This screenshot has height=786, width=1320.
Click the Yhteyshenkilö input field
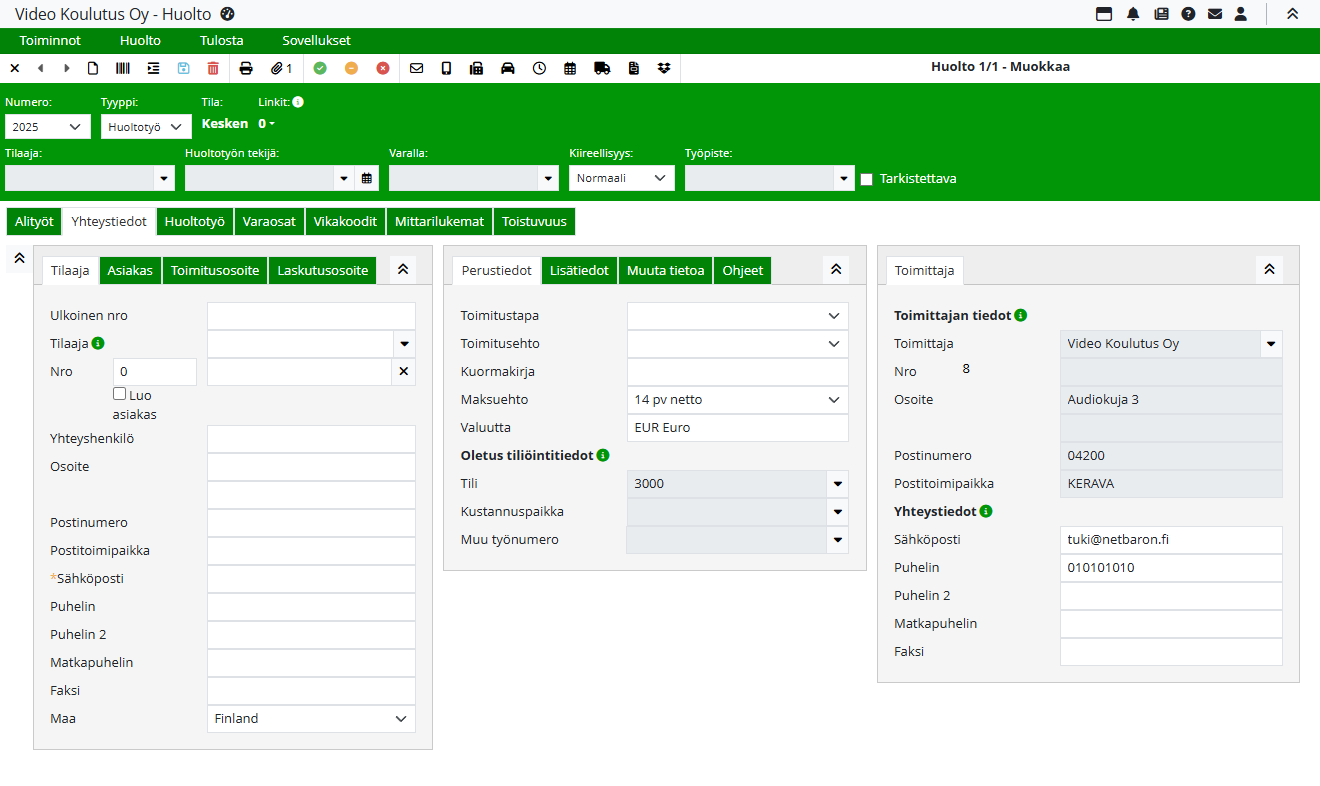pyautogui.click(x=311, y=439)
